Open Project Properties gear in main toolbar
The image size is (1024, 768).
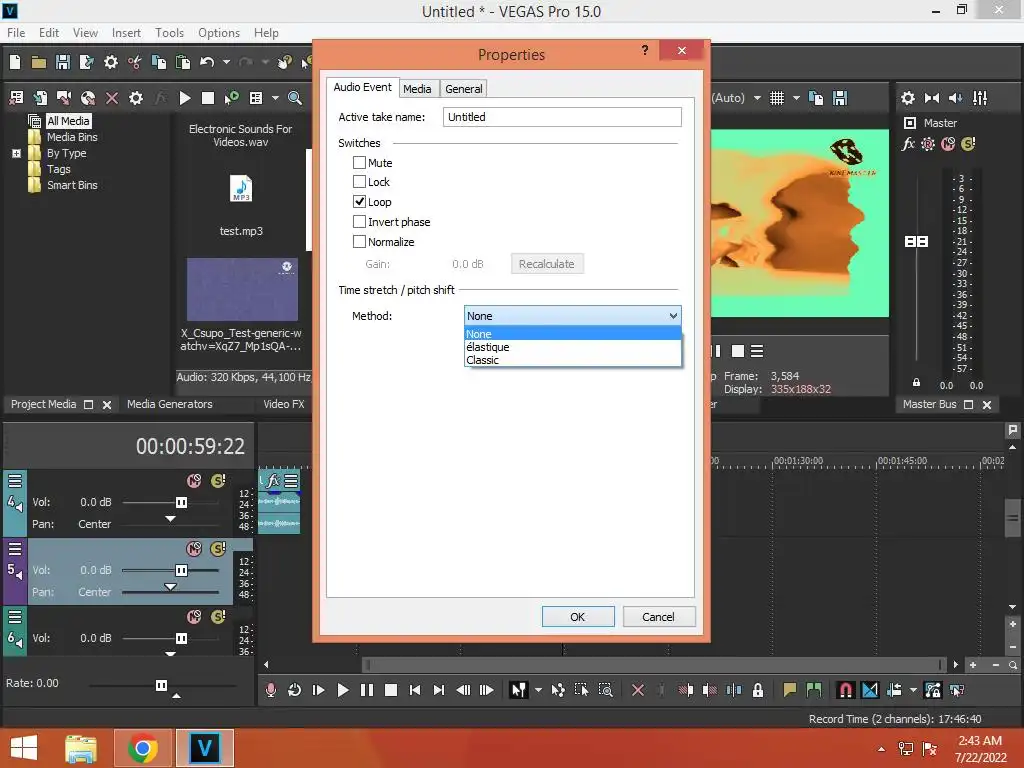(x=111, y=62)
